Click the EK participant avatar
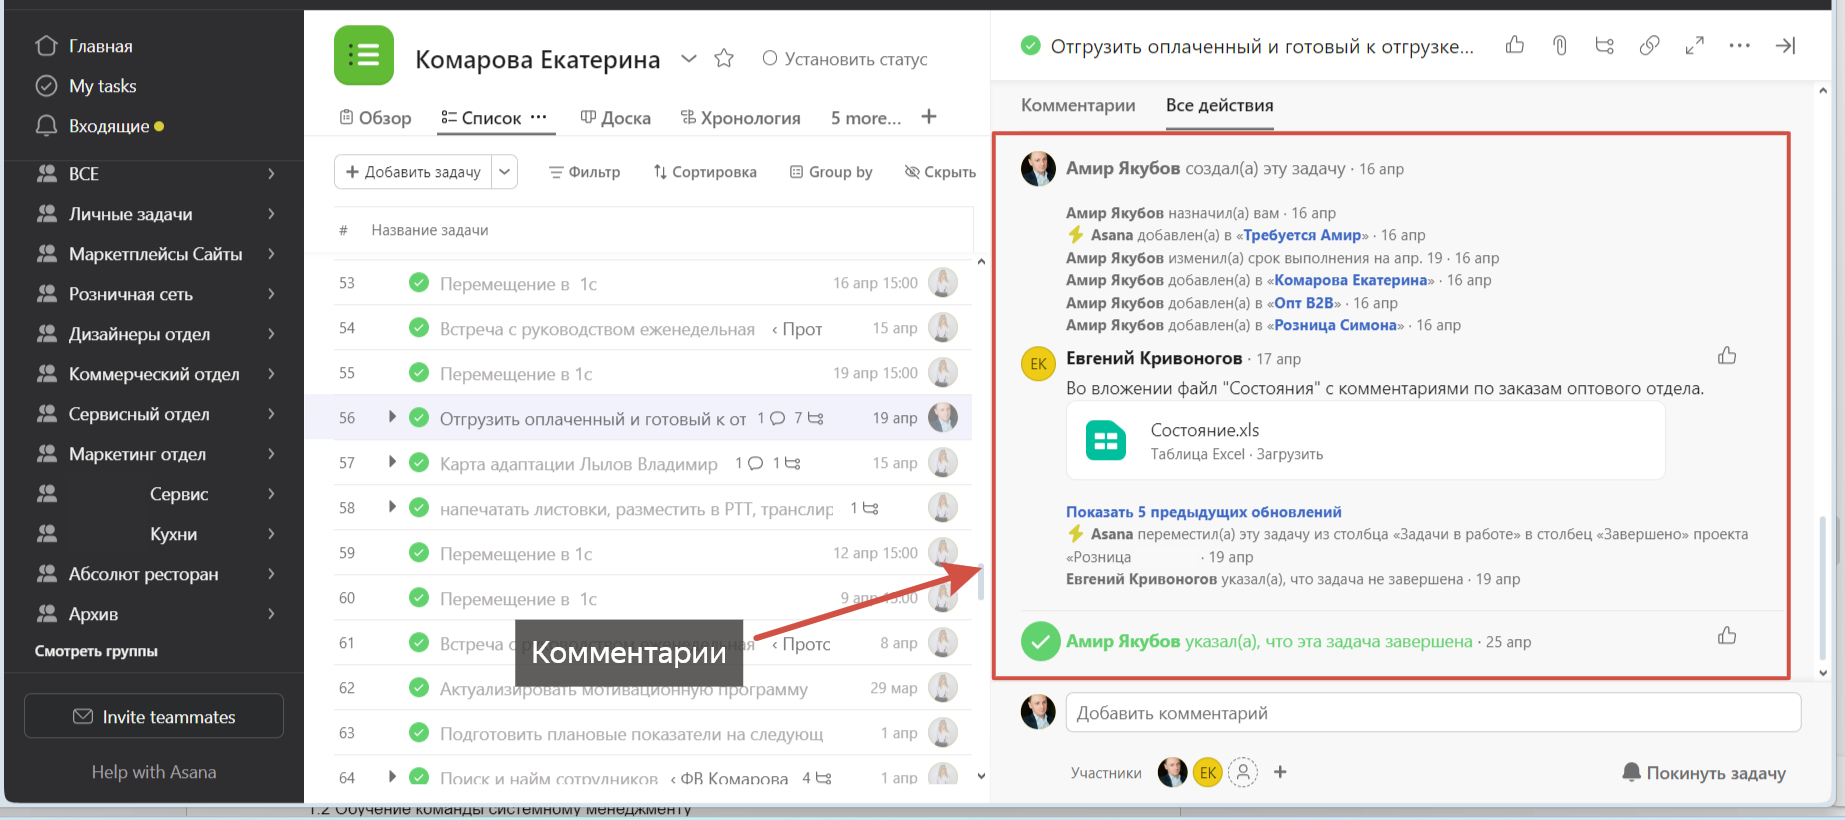The height and width of the screenshot is (820, 1845). click(1208, 772)
